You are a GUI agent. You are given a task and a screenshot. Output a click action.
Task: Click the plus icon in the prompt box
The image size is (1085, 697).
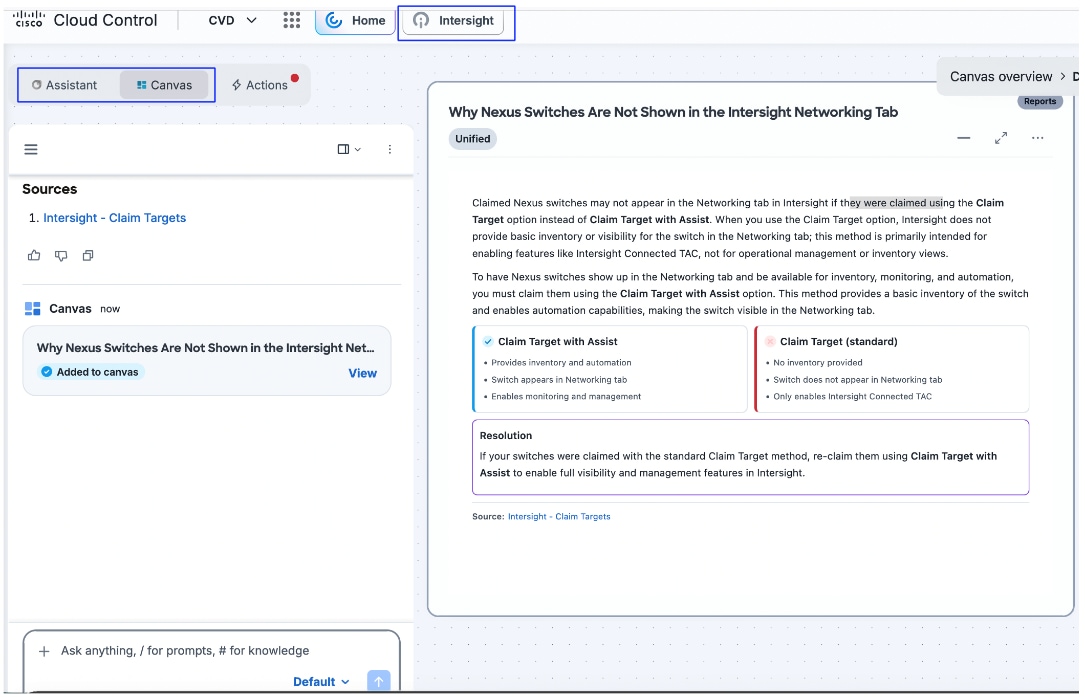(44, 651)
